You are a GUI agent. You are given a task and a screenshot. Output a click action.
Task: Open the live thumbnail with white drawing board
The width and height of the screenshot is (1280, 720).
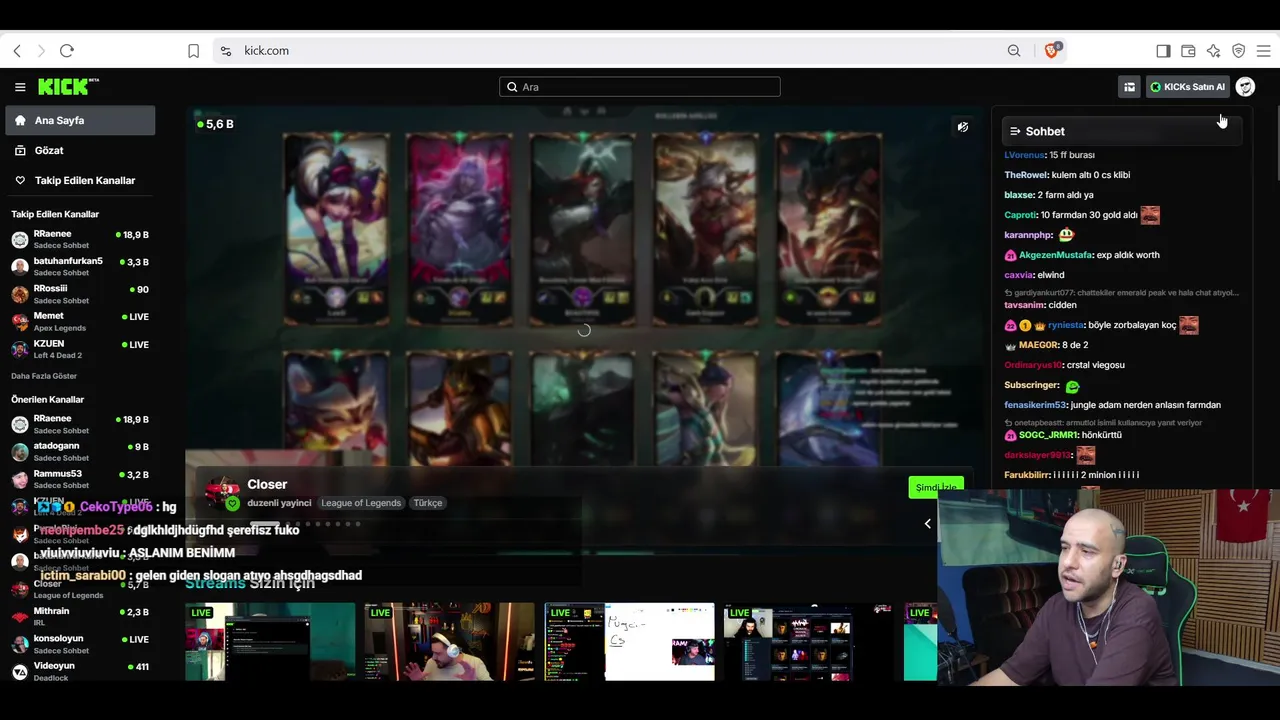[x=630, y=642]
